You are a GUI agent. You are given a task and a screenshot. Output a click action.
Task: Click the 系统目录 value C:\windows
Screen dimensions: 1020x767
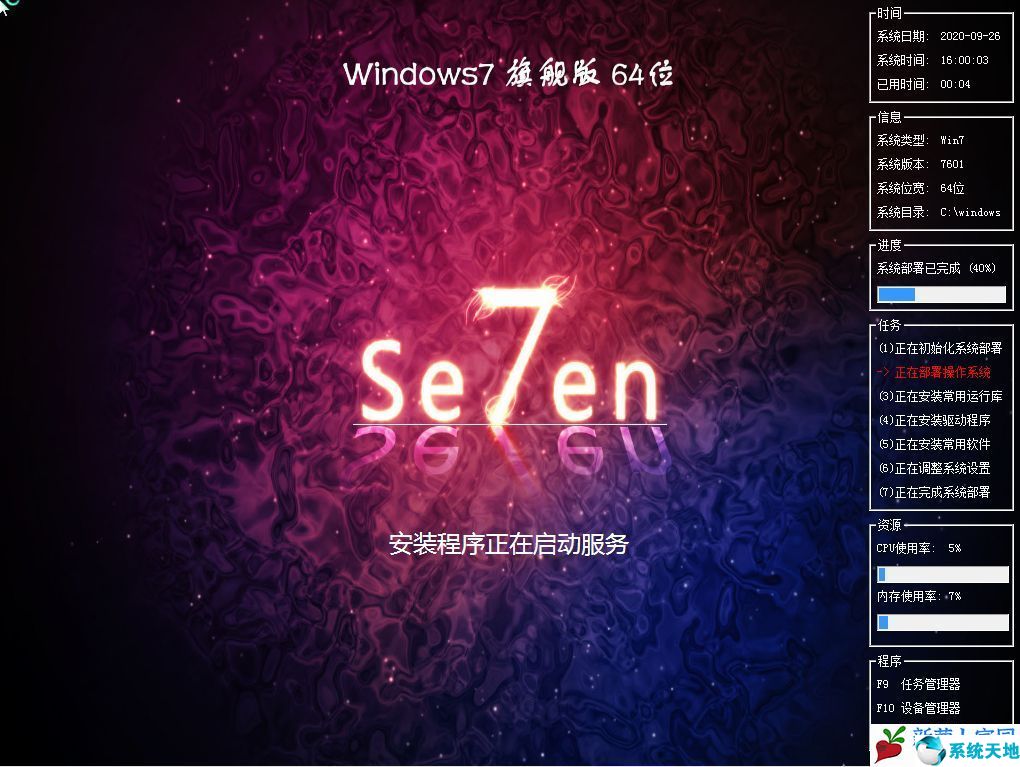(x=971, y=213)
